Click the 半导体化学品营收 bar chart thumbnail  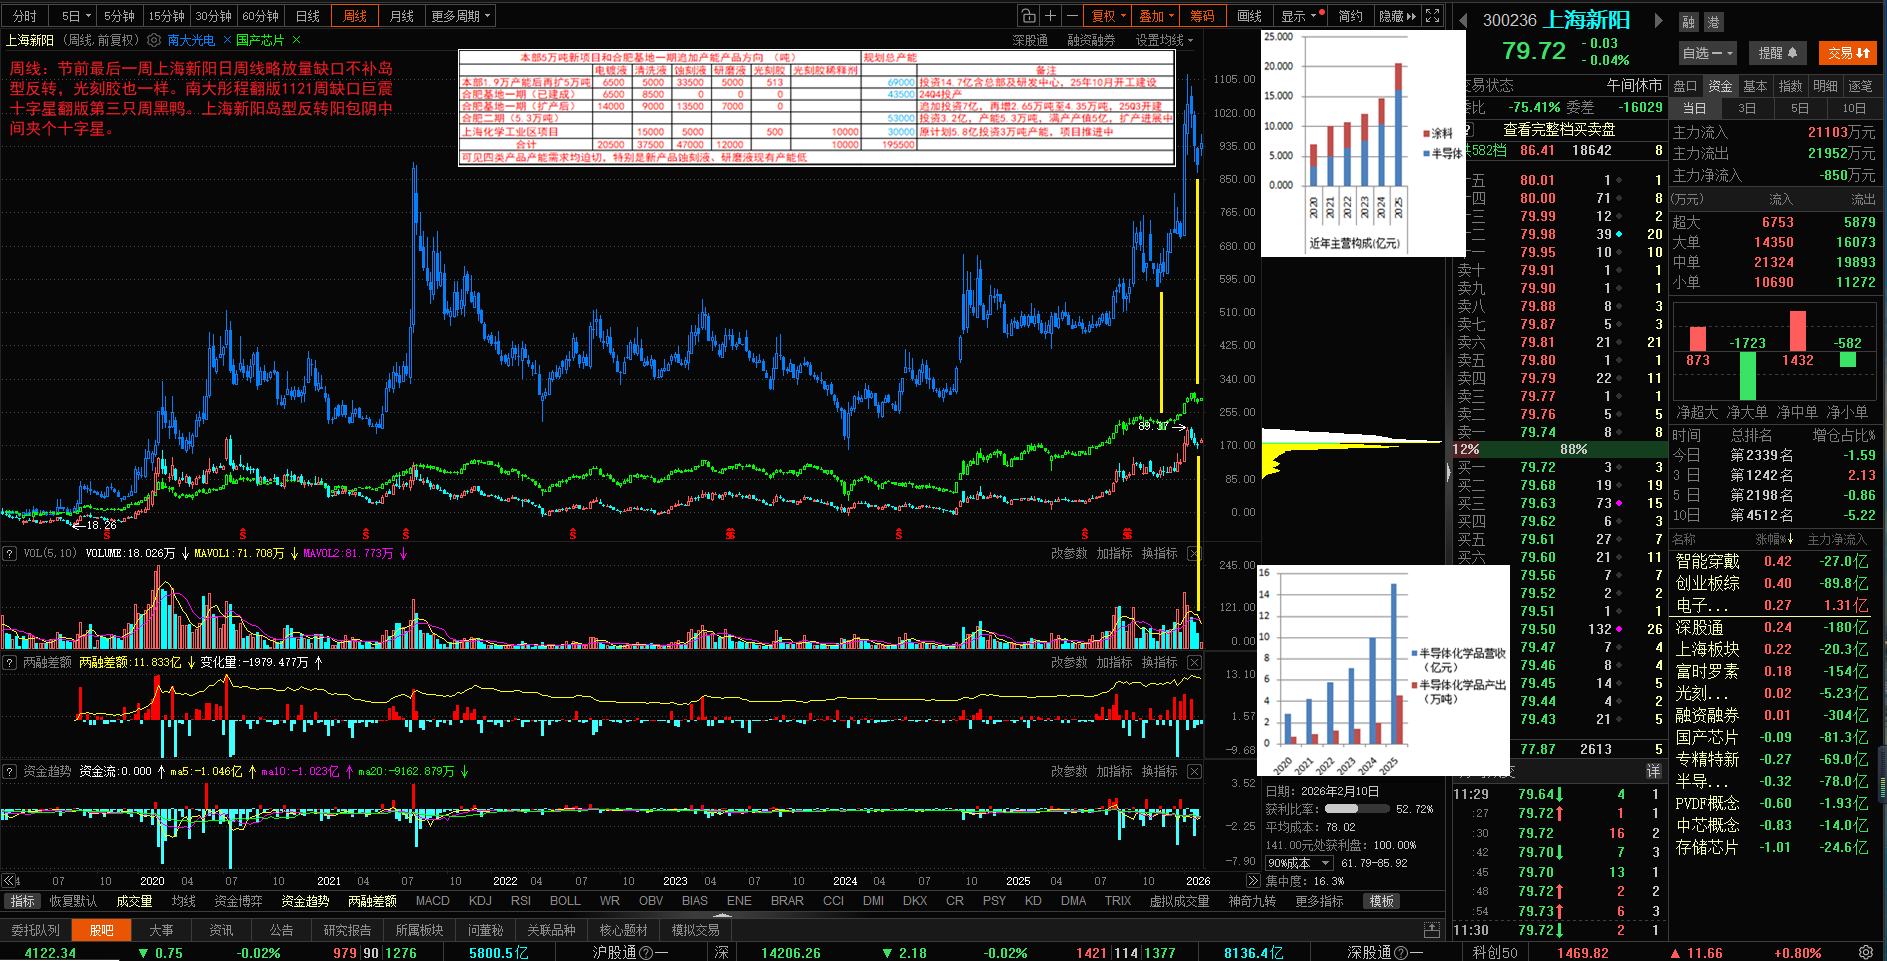click(x=1383, y=670)
